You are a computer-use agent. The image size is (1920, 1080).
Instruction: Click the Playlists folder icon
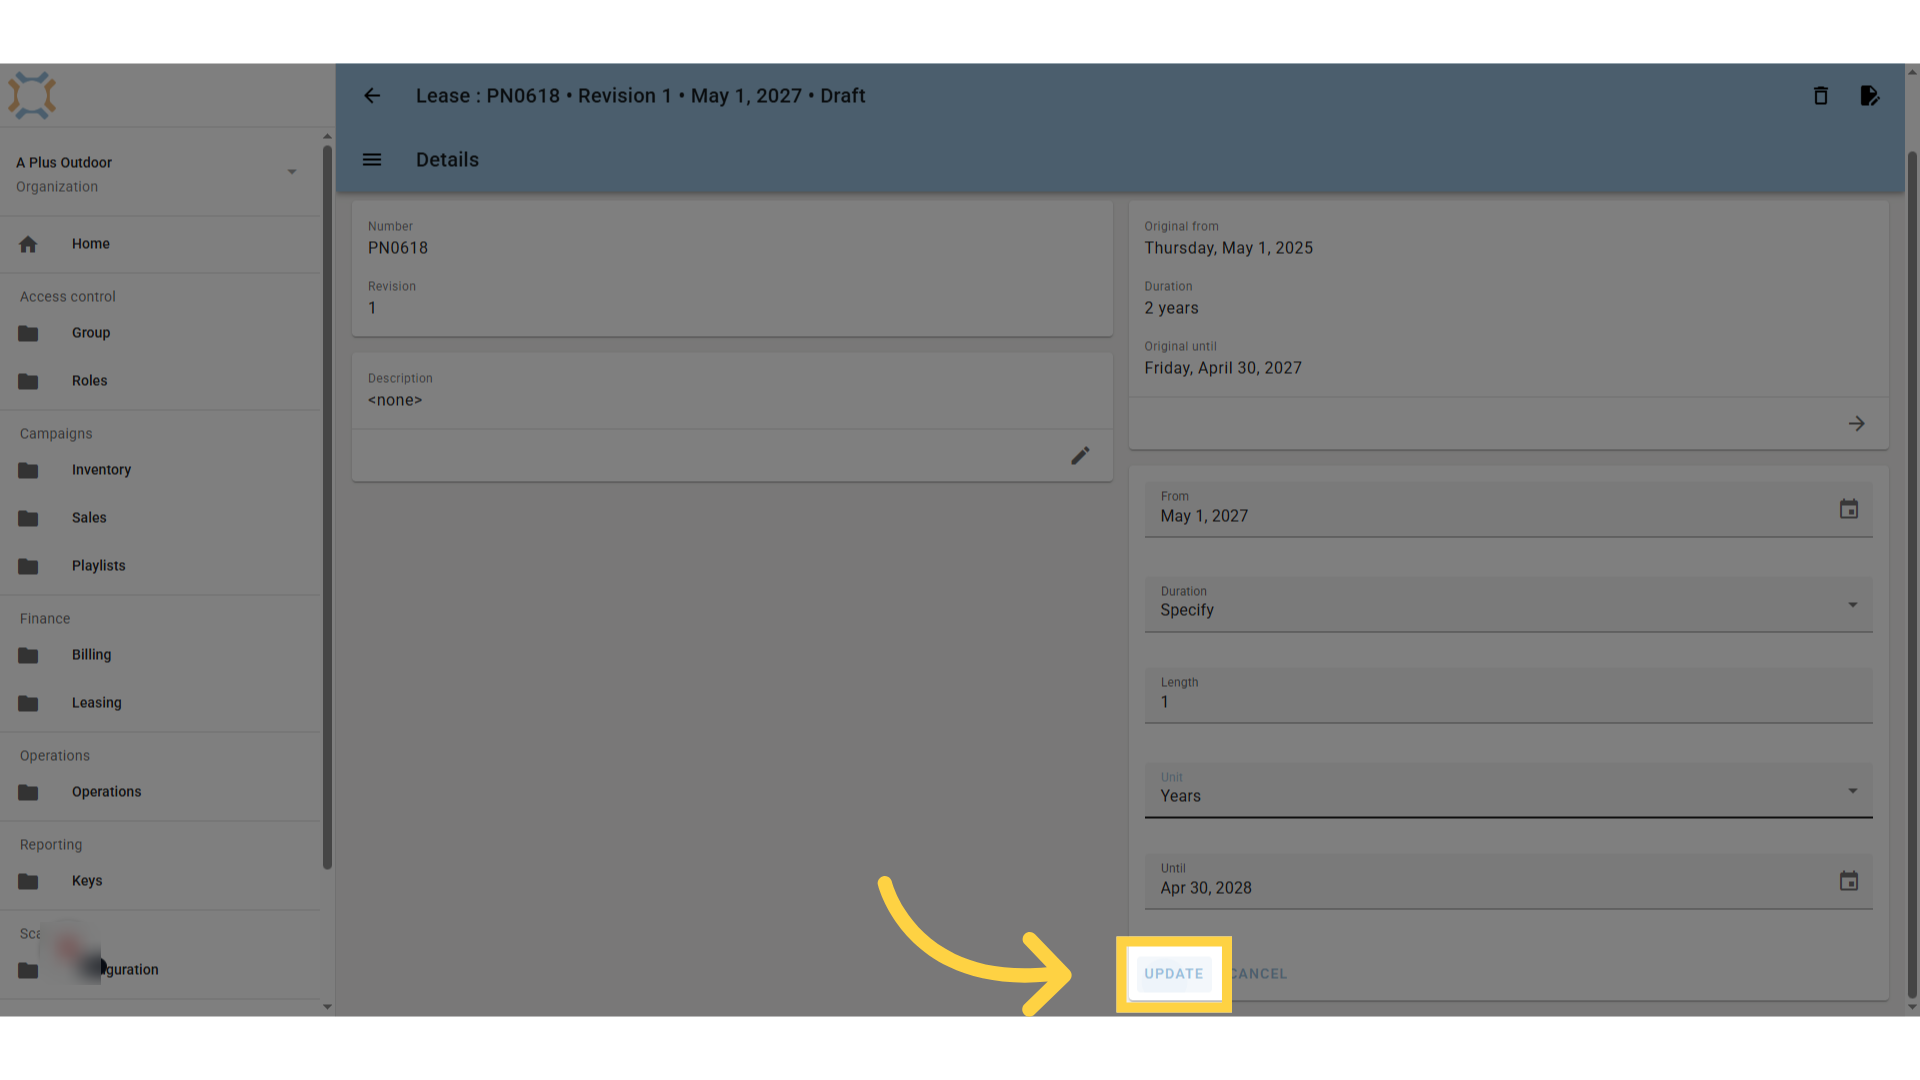coord(28,566)
